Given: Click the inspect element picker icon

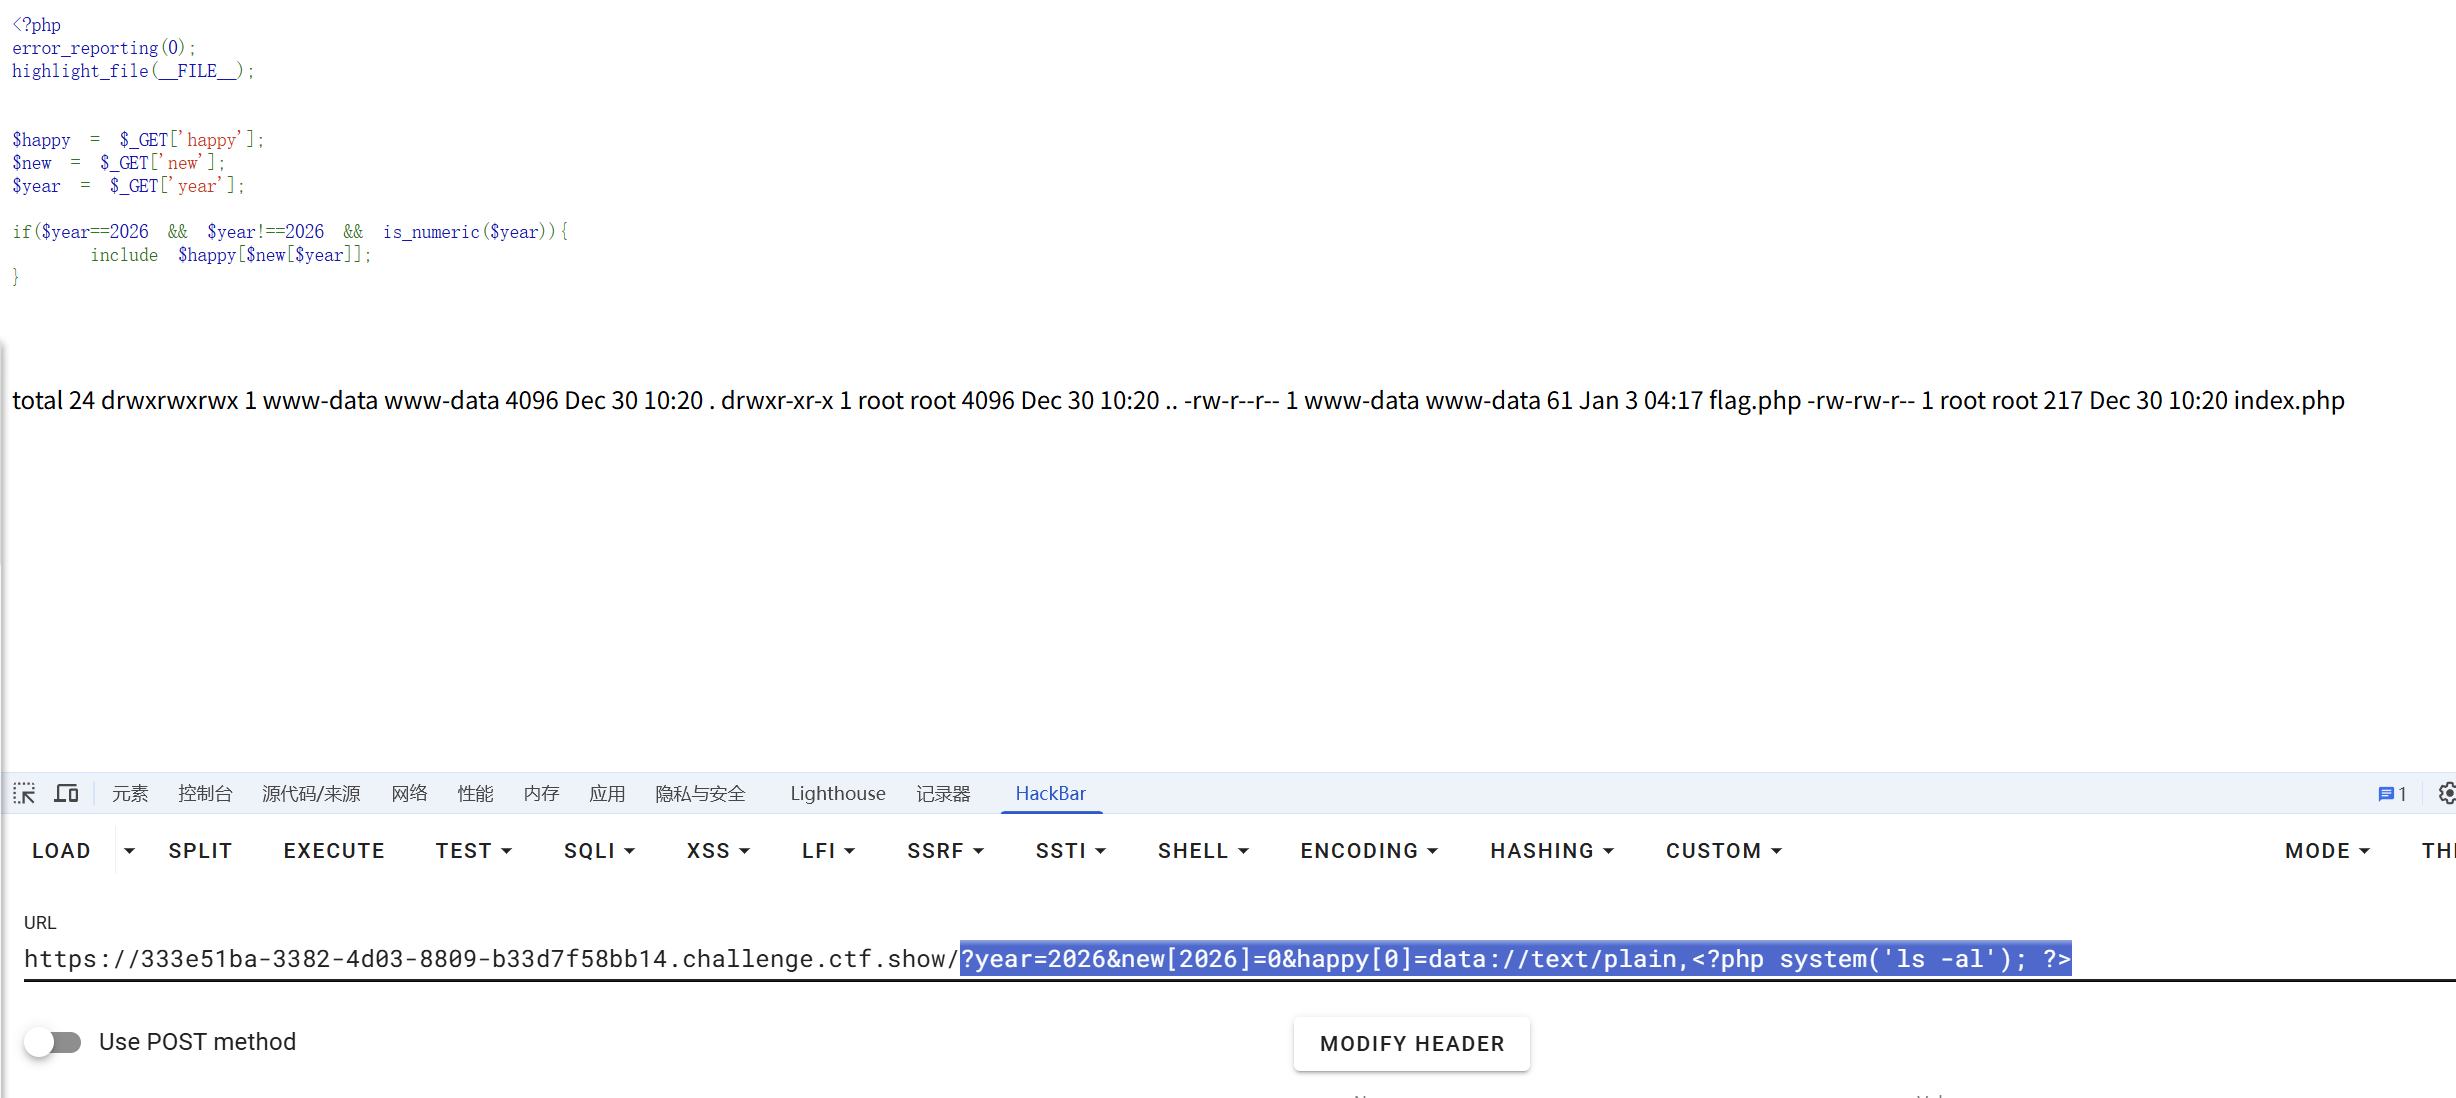Looking at the screenshot, I should (x=24, y=793).
